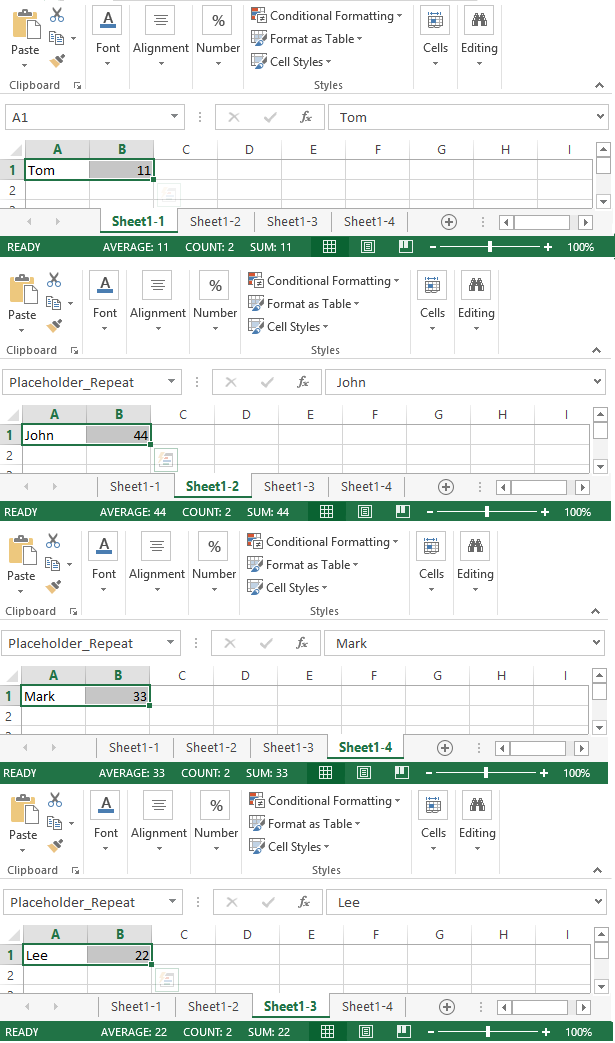Click cancel X icon beside John formula bar
The image size is (615, 1043).
[231, 382]
